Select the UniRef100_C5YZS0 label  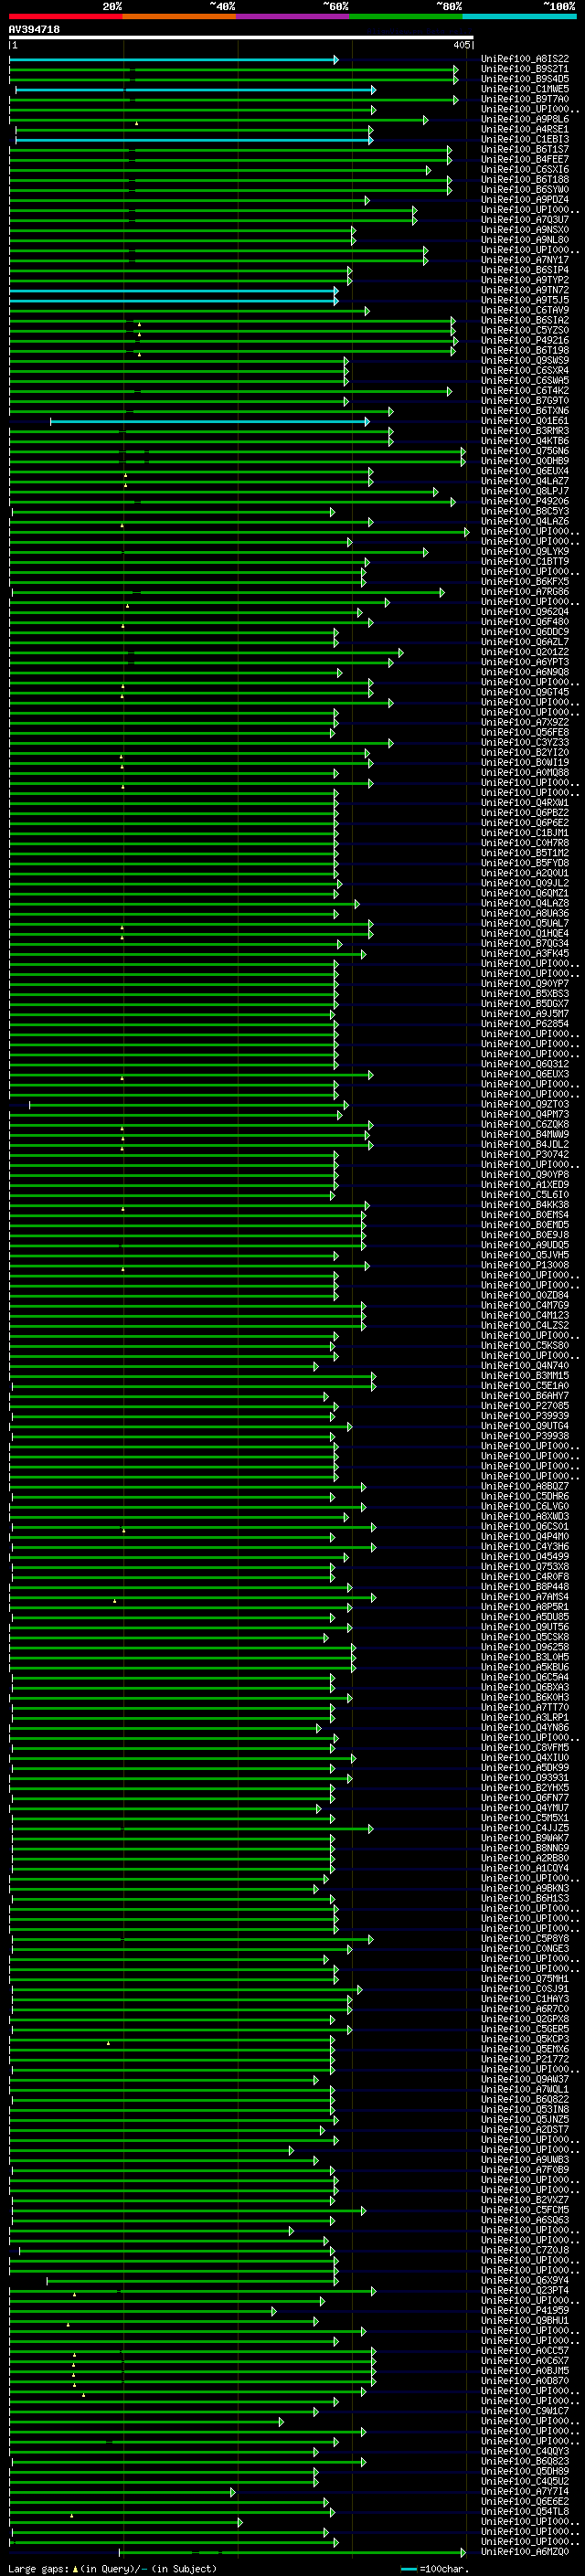pyautogui.click(x=525, y=330)
